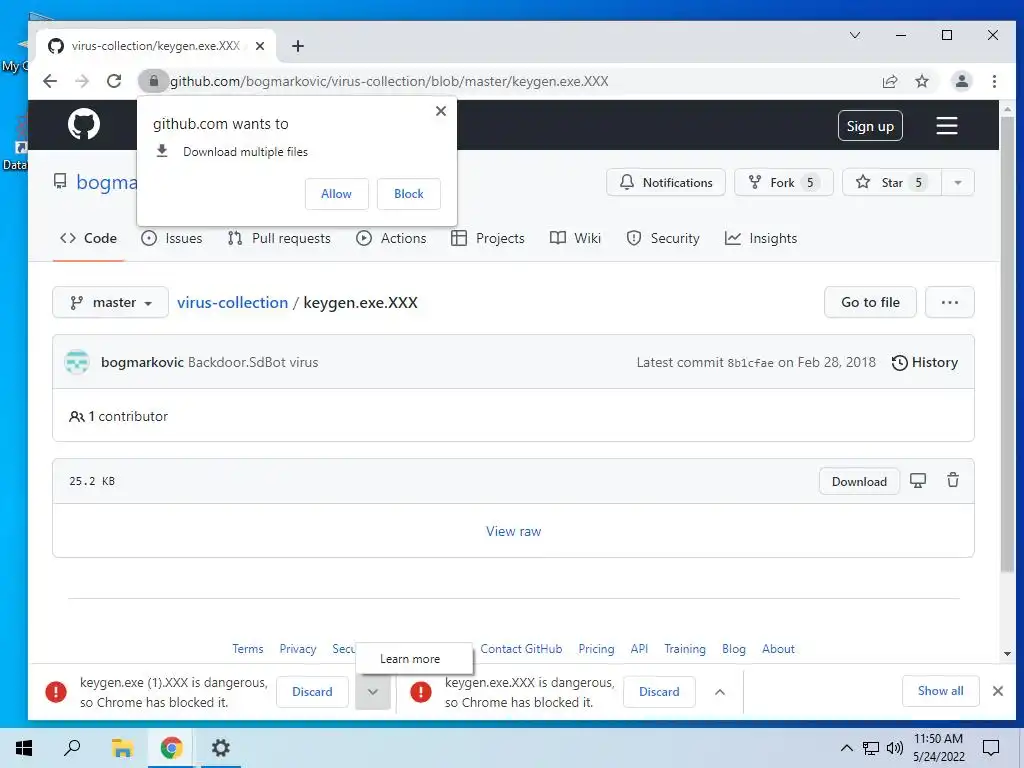Click the delete file trash icon
This screenshot has height=768, width=1024.
coord(953,481)
